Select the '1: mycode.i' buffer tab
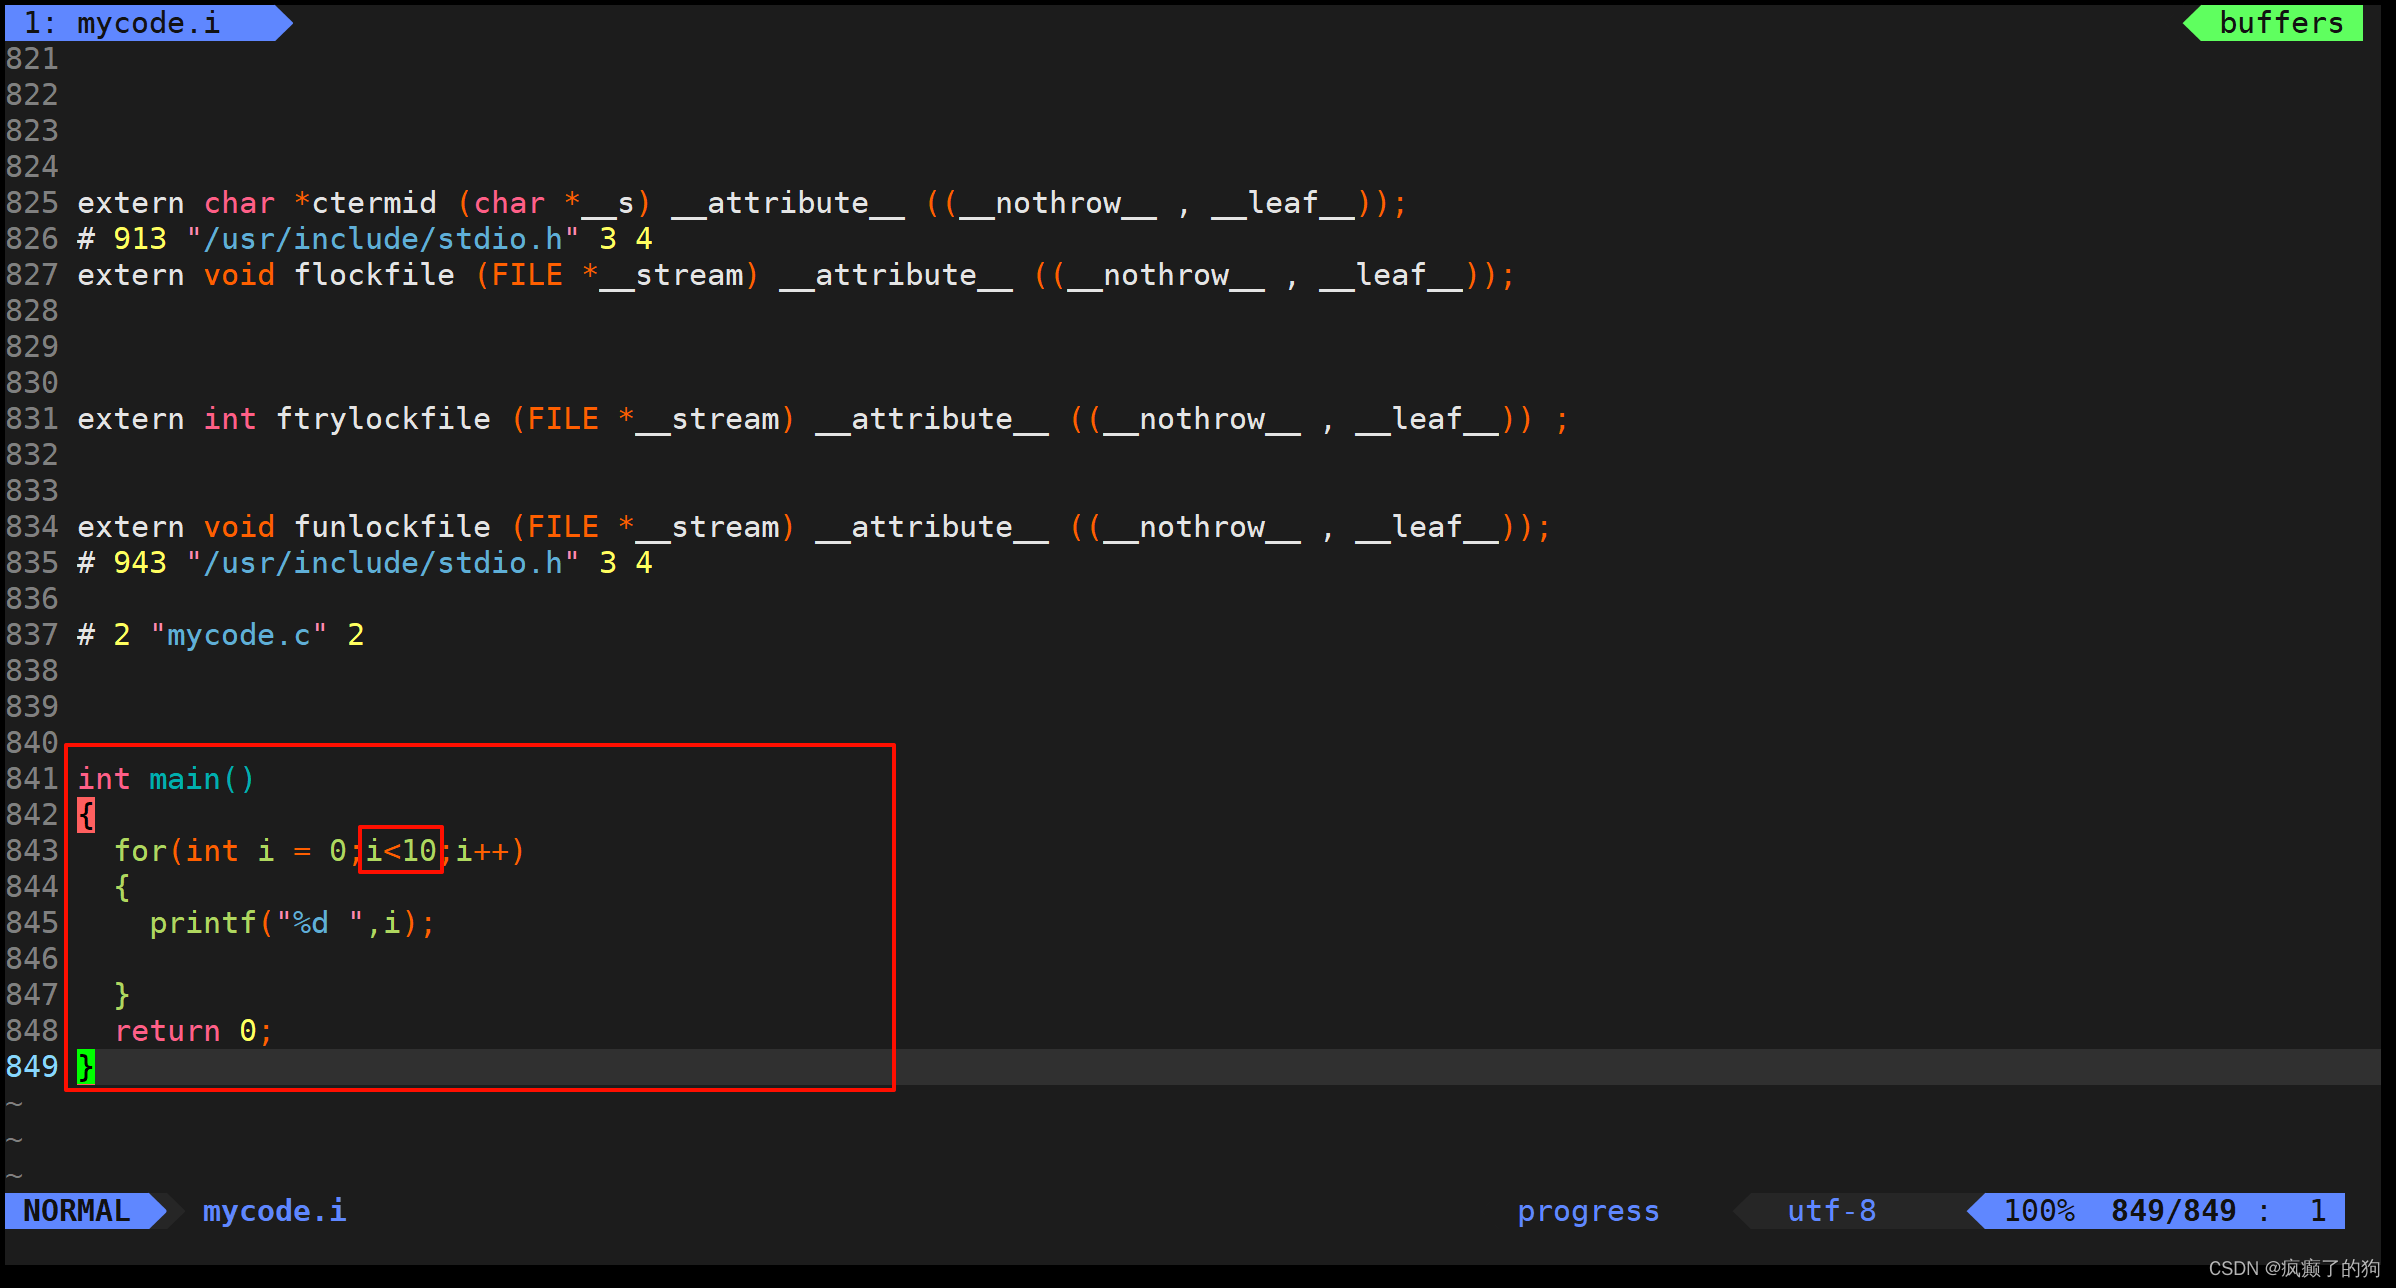Screen dimensions: 2396x1288 point(147,22)
